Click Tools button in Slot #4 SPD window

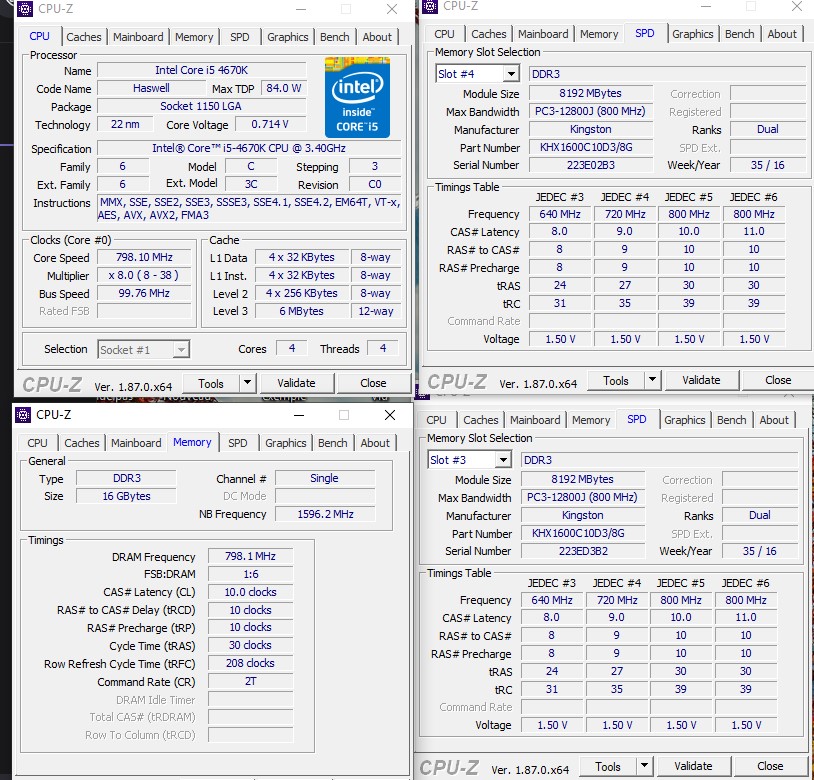(616, 380)
